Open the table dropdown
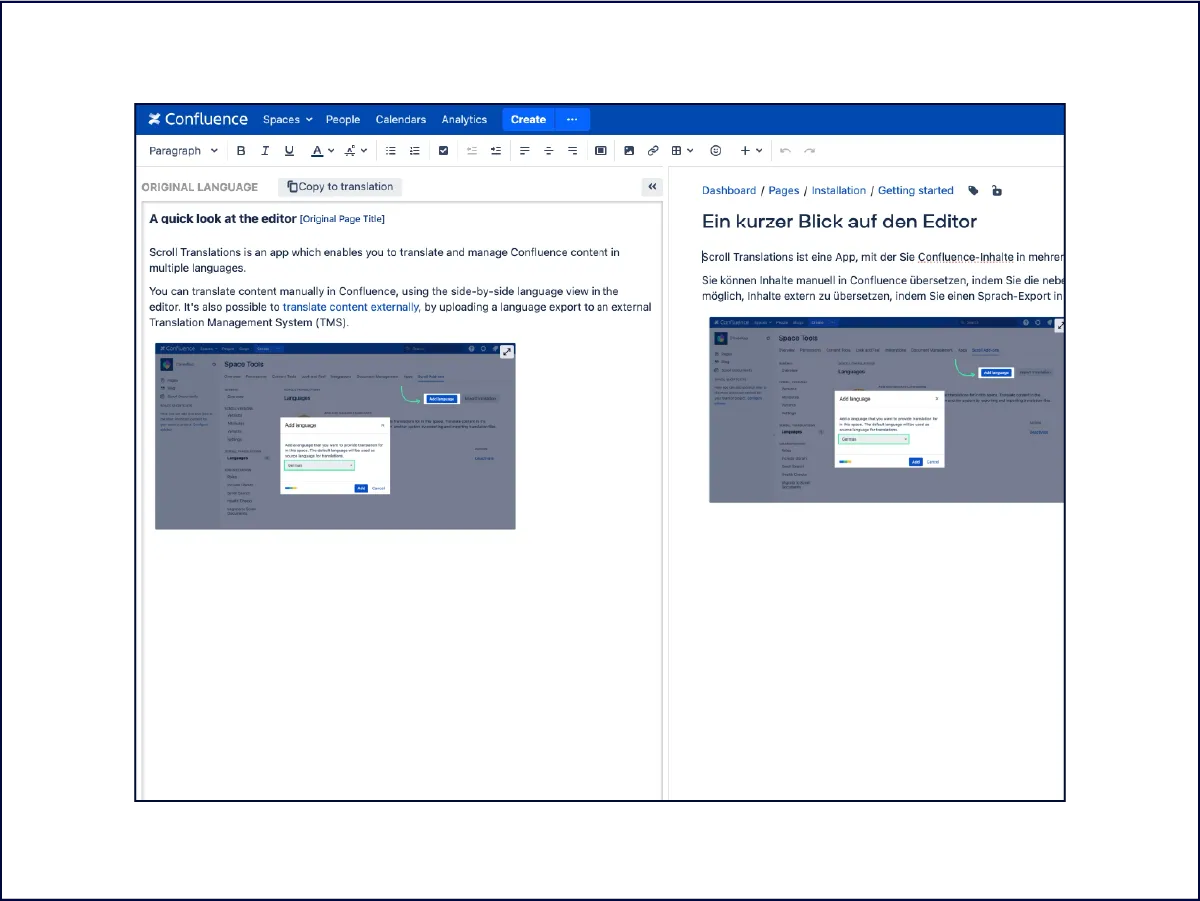1200x901 pixels. [682, 151]
